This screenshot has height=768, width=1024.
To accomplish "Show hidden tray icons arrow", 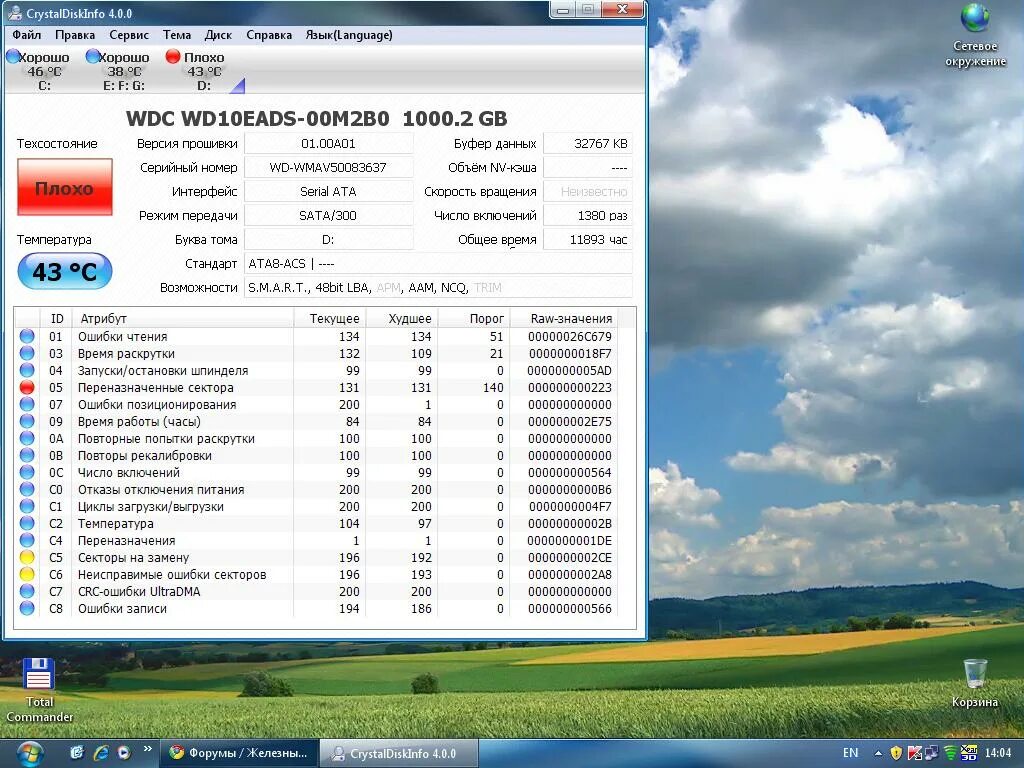I will pos(878,753).
